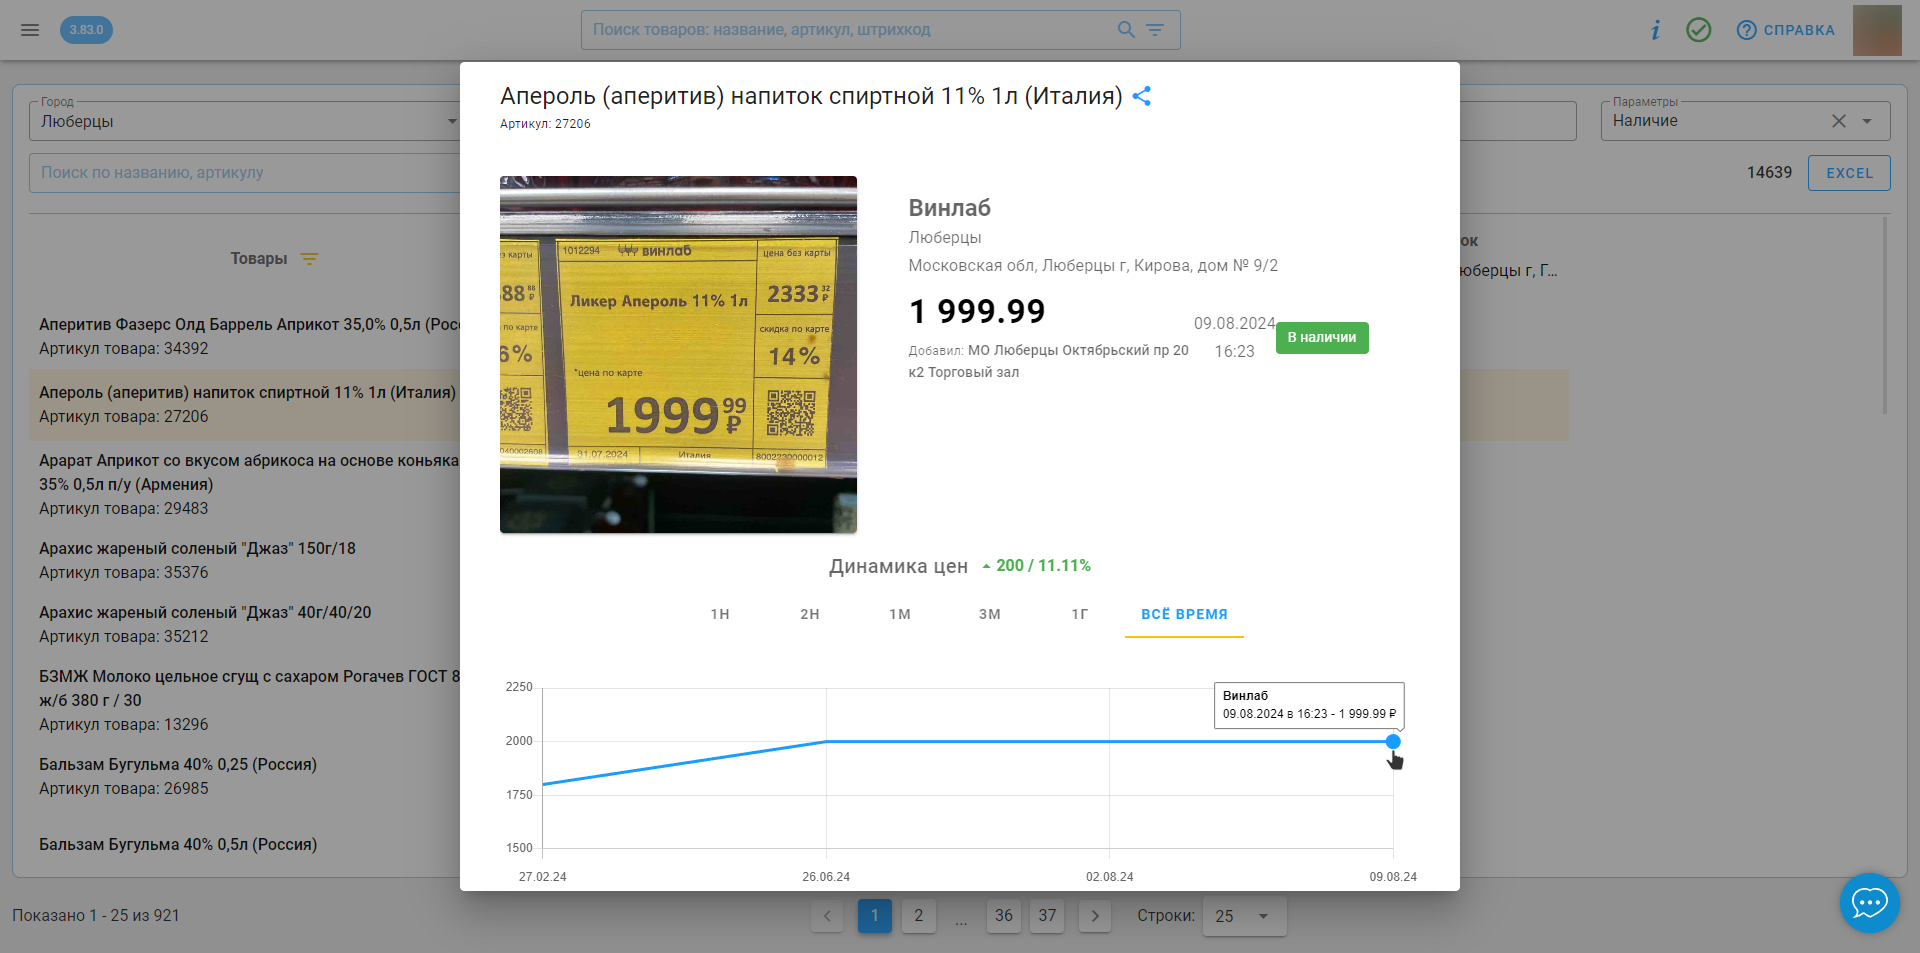The width and height of the screenshot is (1920, 953).
Task: Go to page 1 in pagination
Action: [875, 916]
